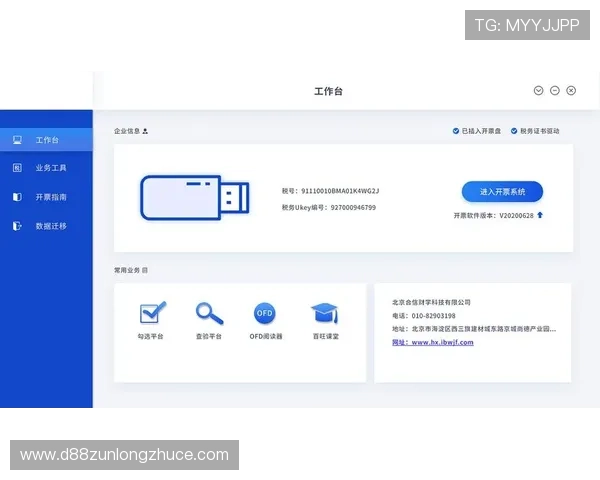This screenshot has width=600, height=480.
Task: Click the 工作台 window title
Action: point(328,91)
